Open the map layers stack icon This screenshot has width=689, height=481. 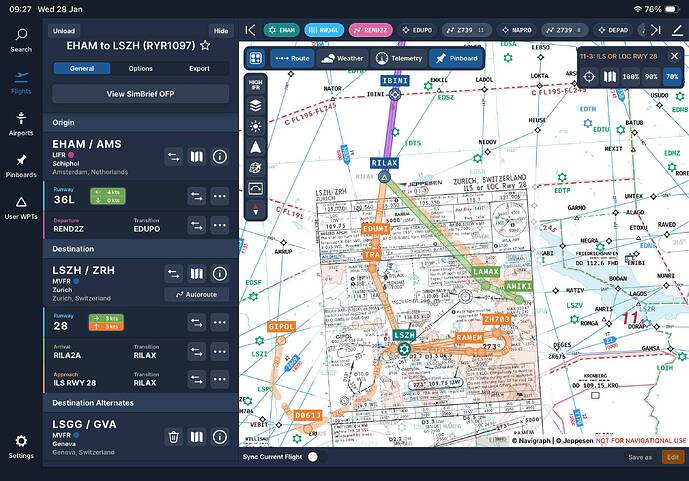pos(255,105)
